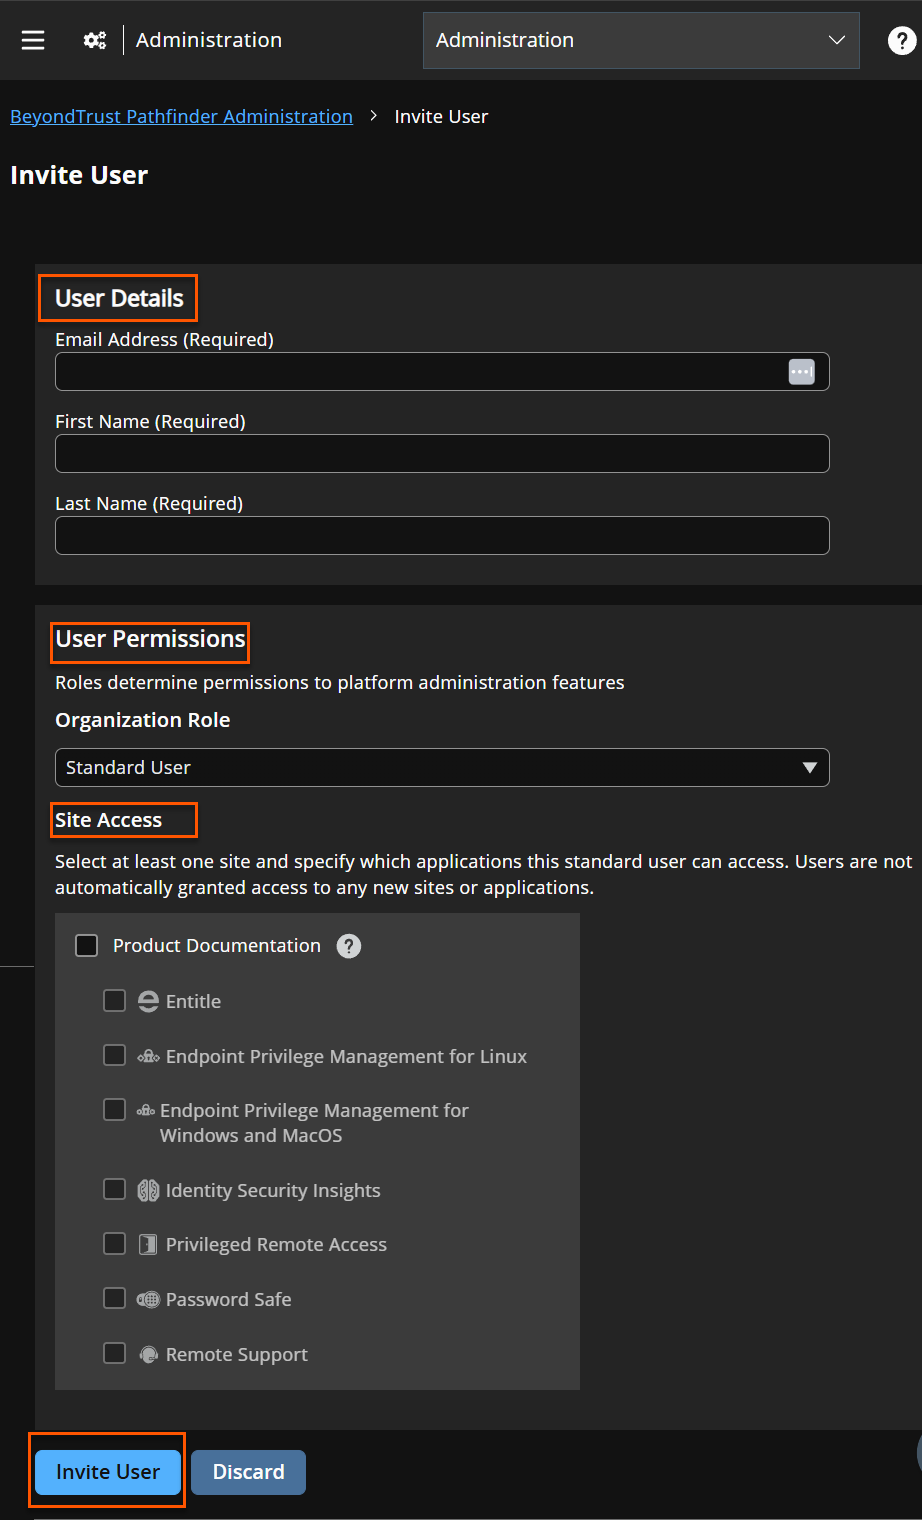Open the hamburger navigation menu
The width and height of the screenshot is (922, 1520).
[x=33, y=40]
